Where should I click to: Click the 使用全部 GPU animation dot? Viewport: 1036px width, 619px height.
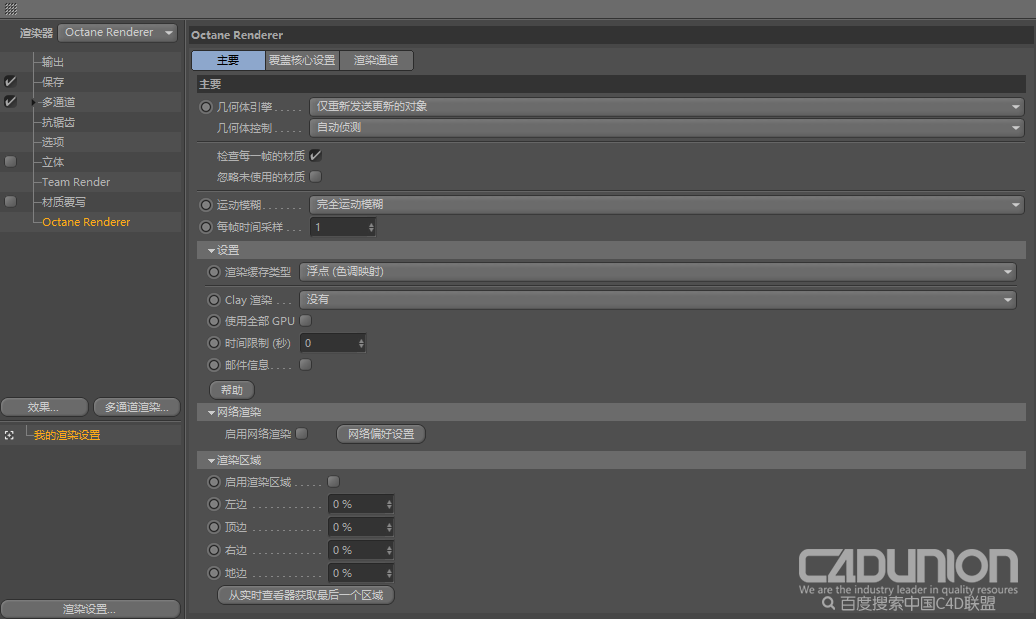click(213, 321)
